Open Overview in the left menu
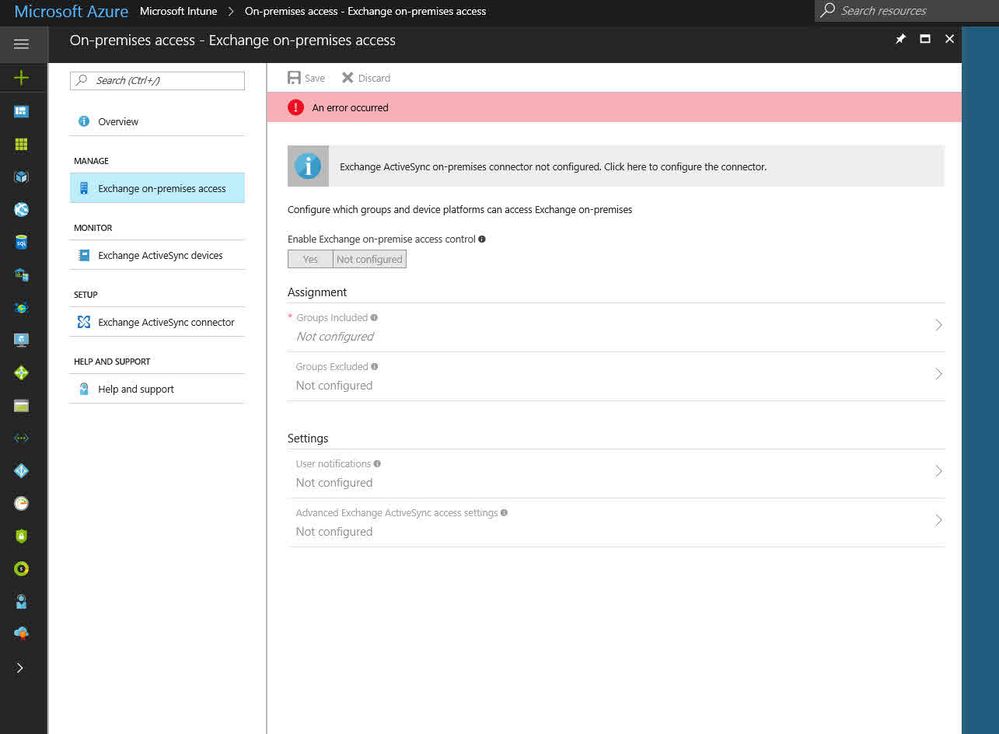999x734 pixels. [x=157, y=122]
